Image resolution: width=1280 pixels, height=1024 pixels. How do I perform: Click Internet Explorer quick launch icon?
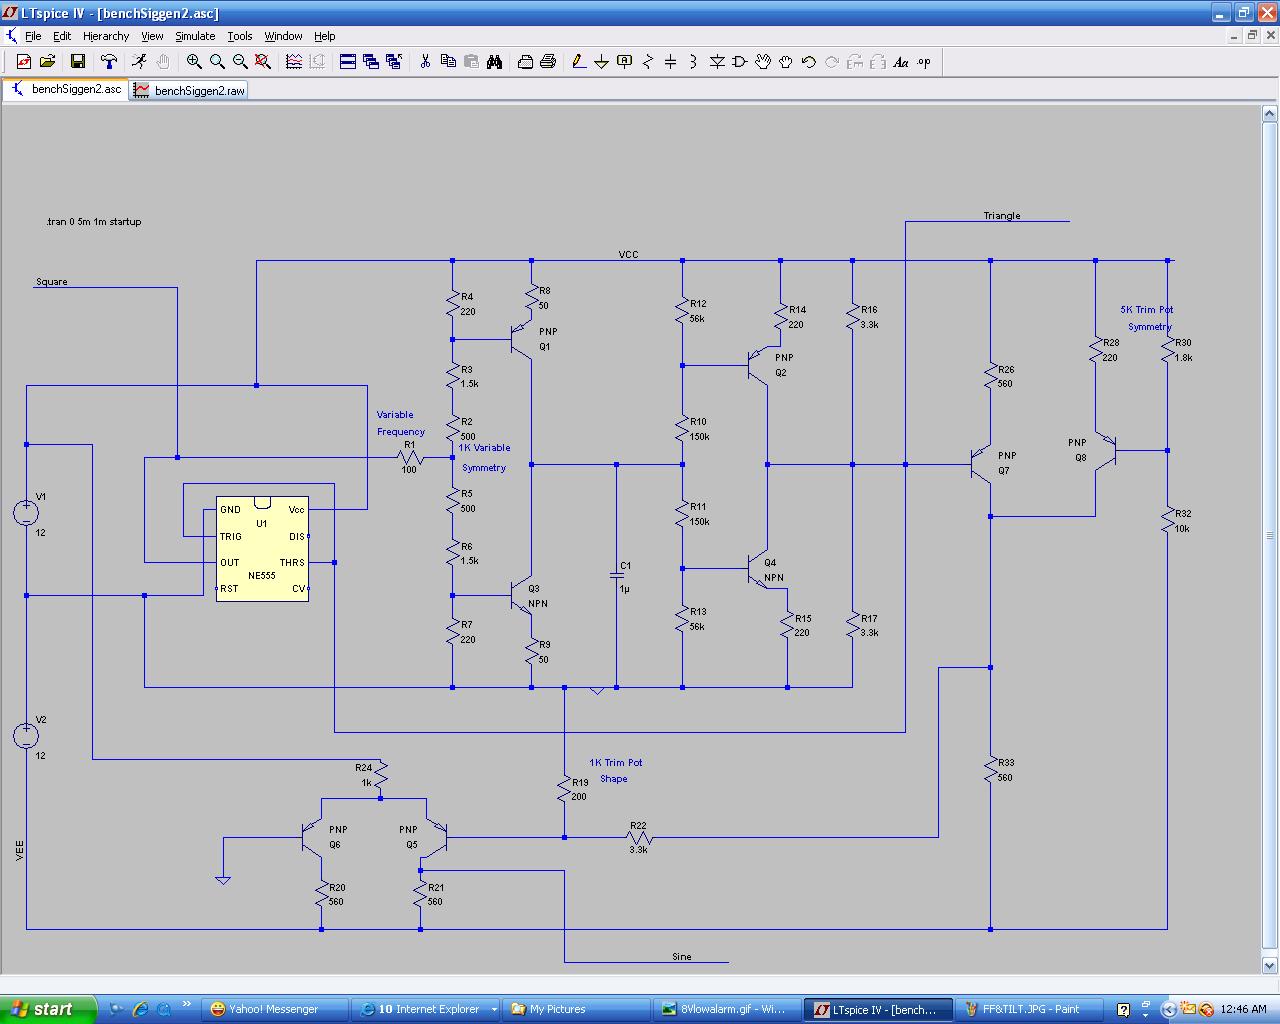(141, 1009)
